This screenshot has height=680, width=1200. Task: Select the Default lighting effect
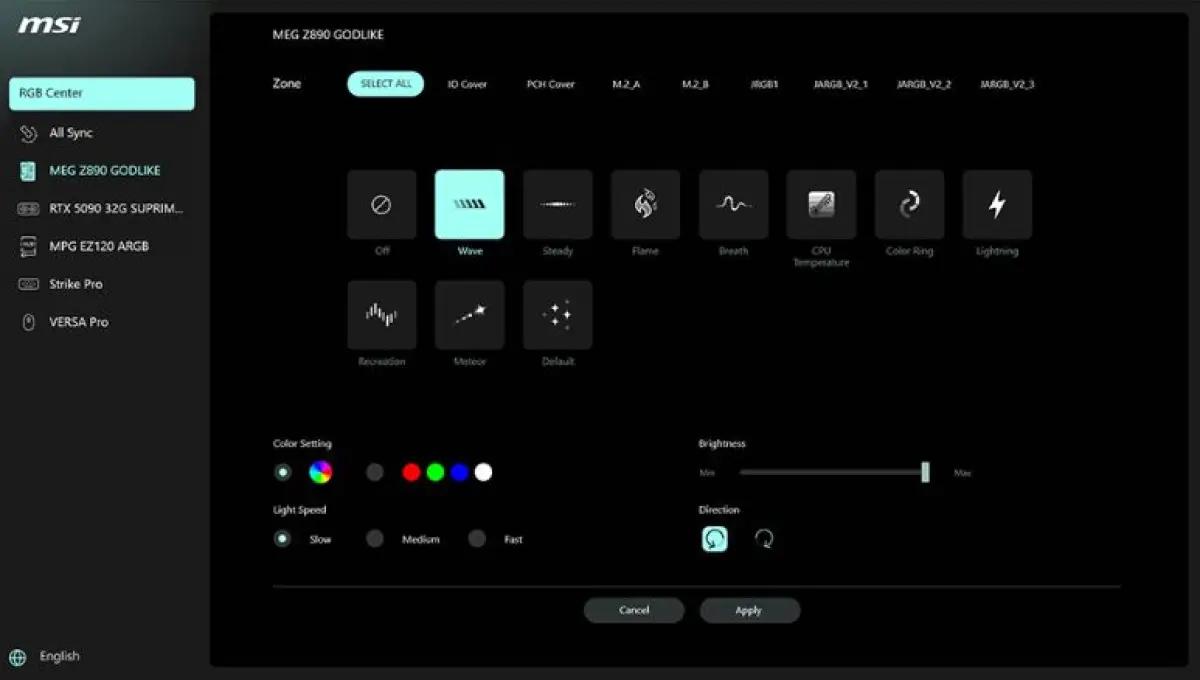pyautogui.click(x=557, y=315)
